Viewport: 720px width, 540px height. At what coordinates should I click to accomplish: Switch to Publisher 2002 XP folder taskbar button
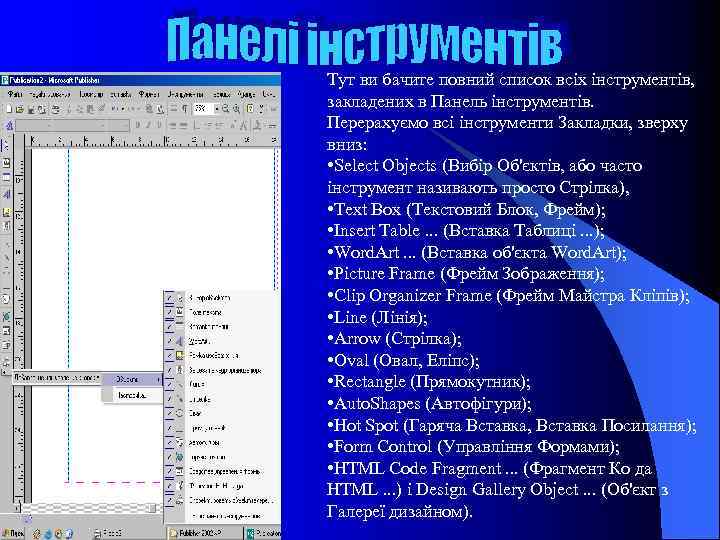click(203, 533)
